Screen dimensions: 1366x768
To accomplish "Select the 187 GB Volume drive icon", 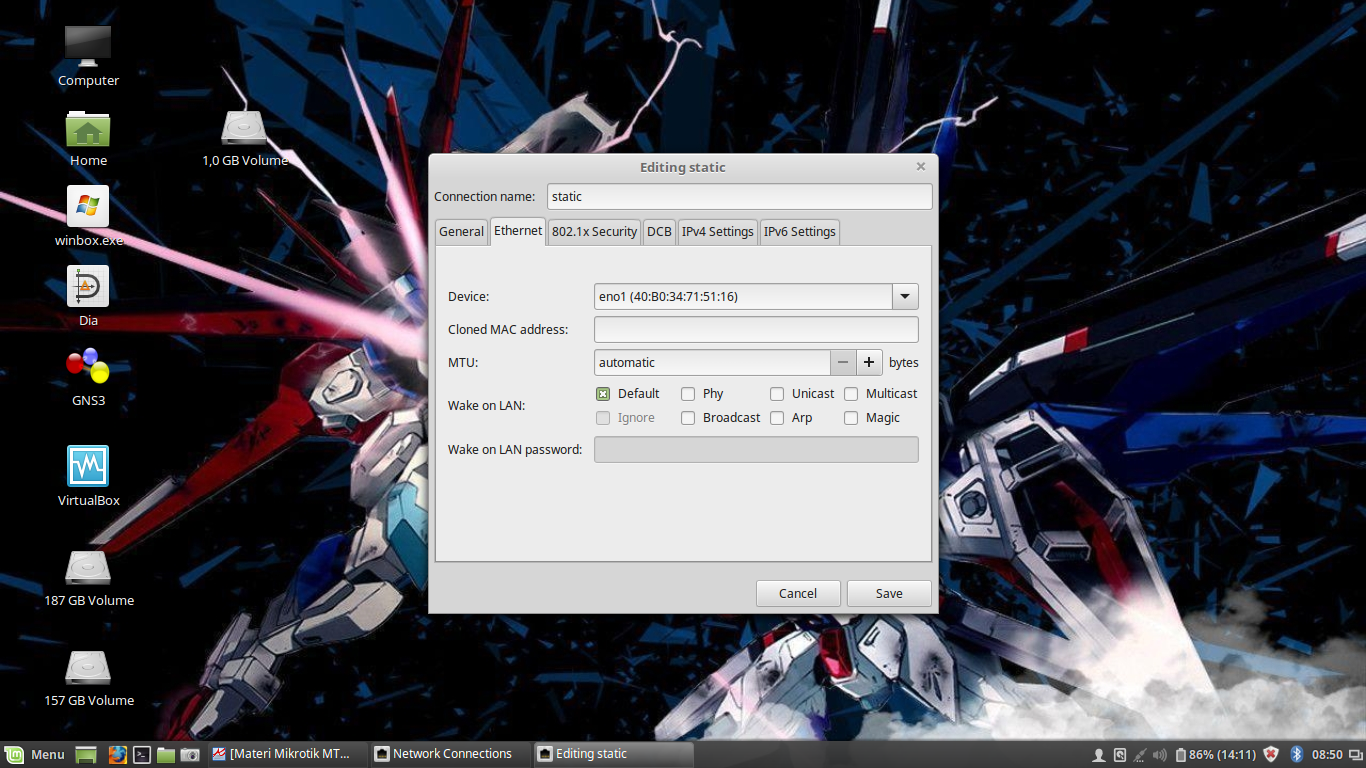I will click(88, 567).
